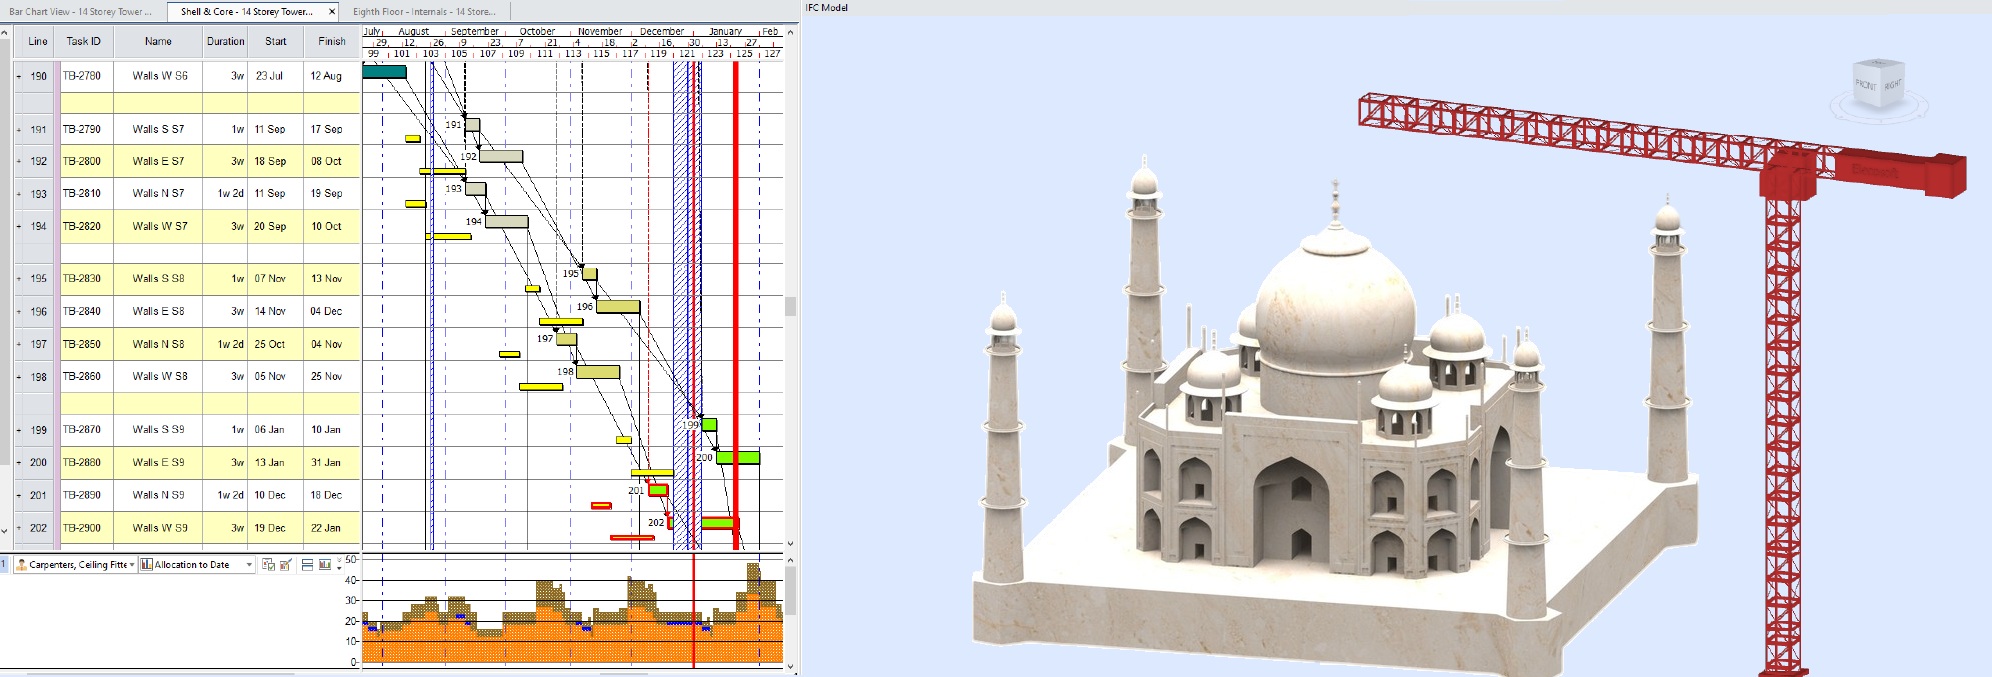Click the Line column header
This screenshot has height=677, width=1992.
coord(37,41)
